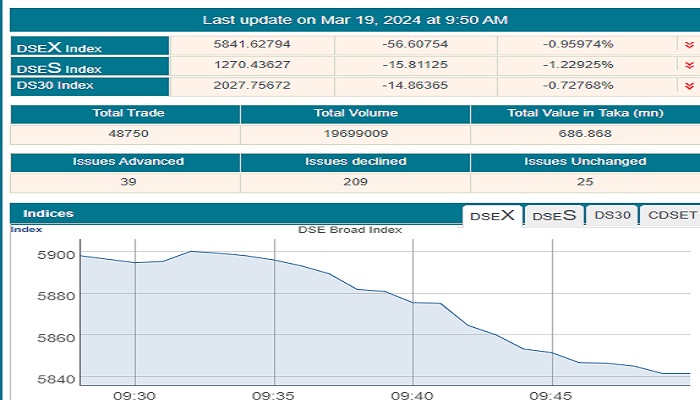
Task: Click the red down arrow in DSEX row
Action: click(688, 46)
